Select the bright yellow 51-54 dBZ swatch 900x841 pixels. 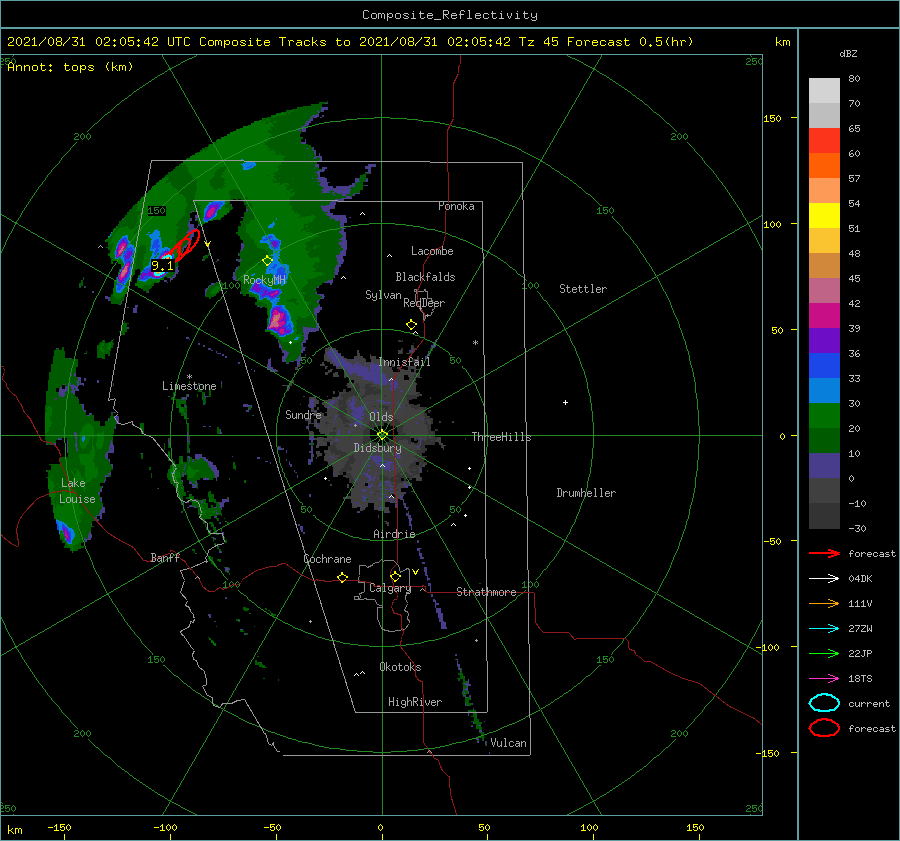(x=824, y=216)
